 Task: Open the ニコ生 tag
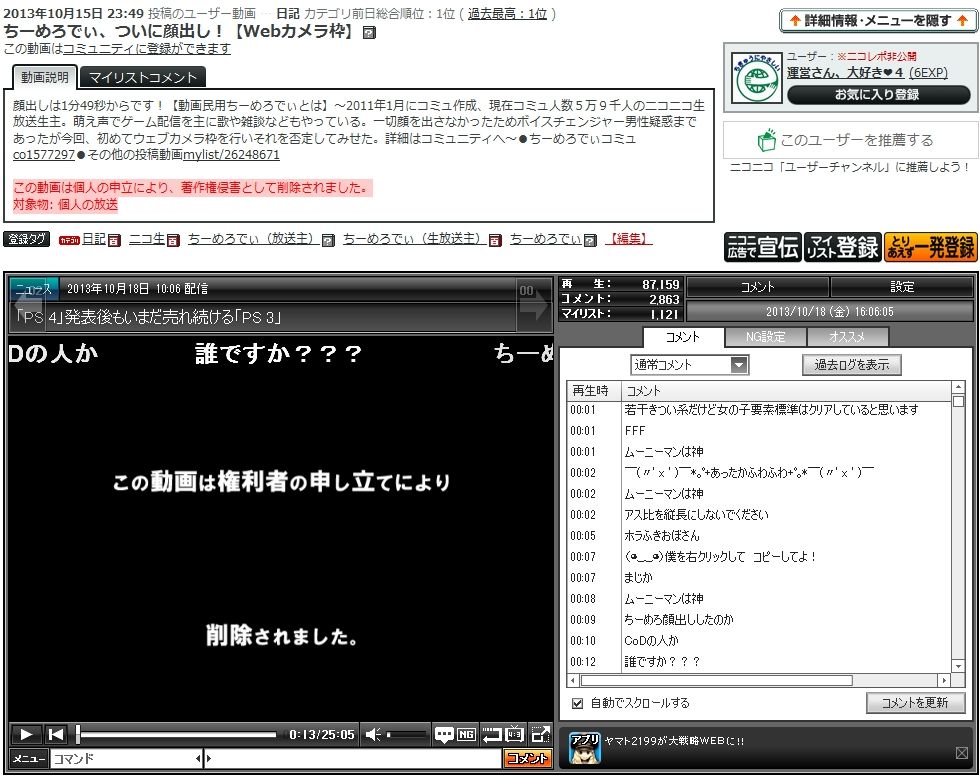147,239
